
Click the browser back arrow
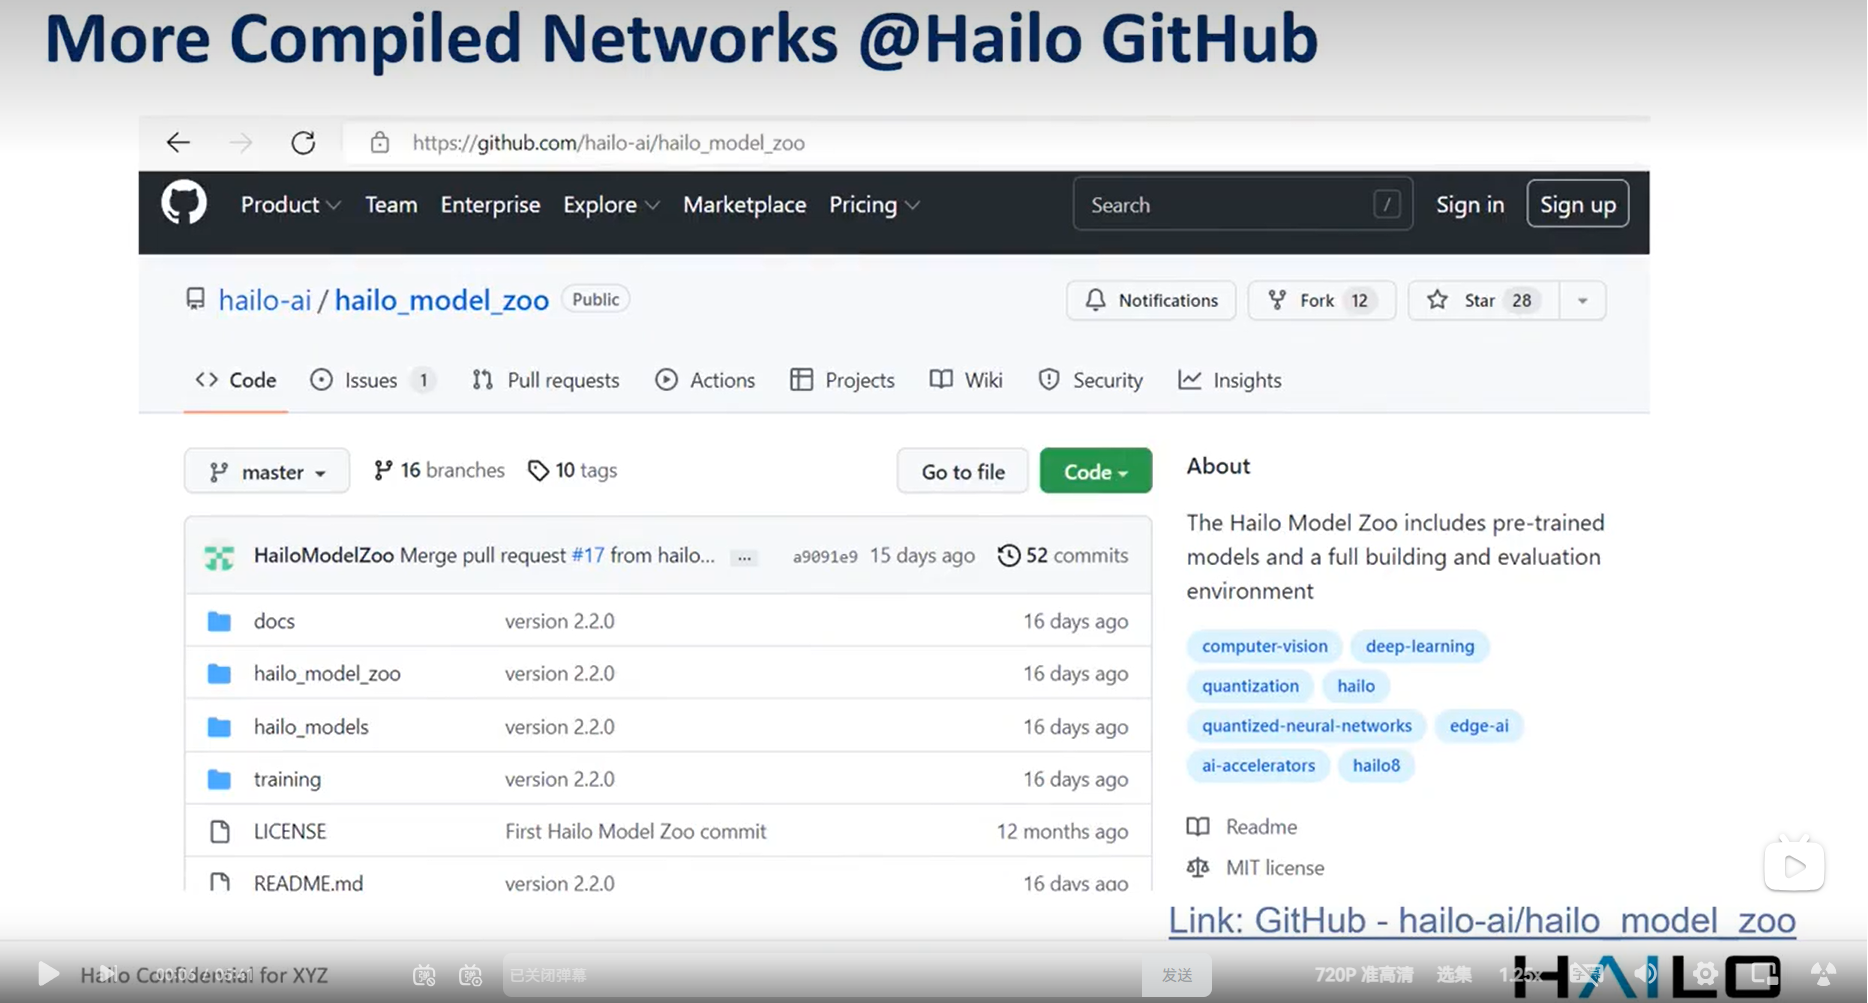point(178,143)
